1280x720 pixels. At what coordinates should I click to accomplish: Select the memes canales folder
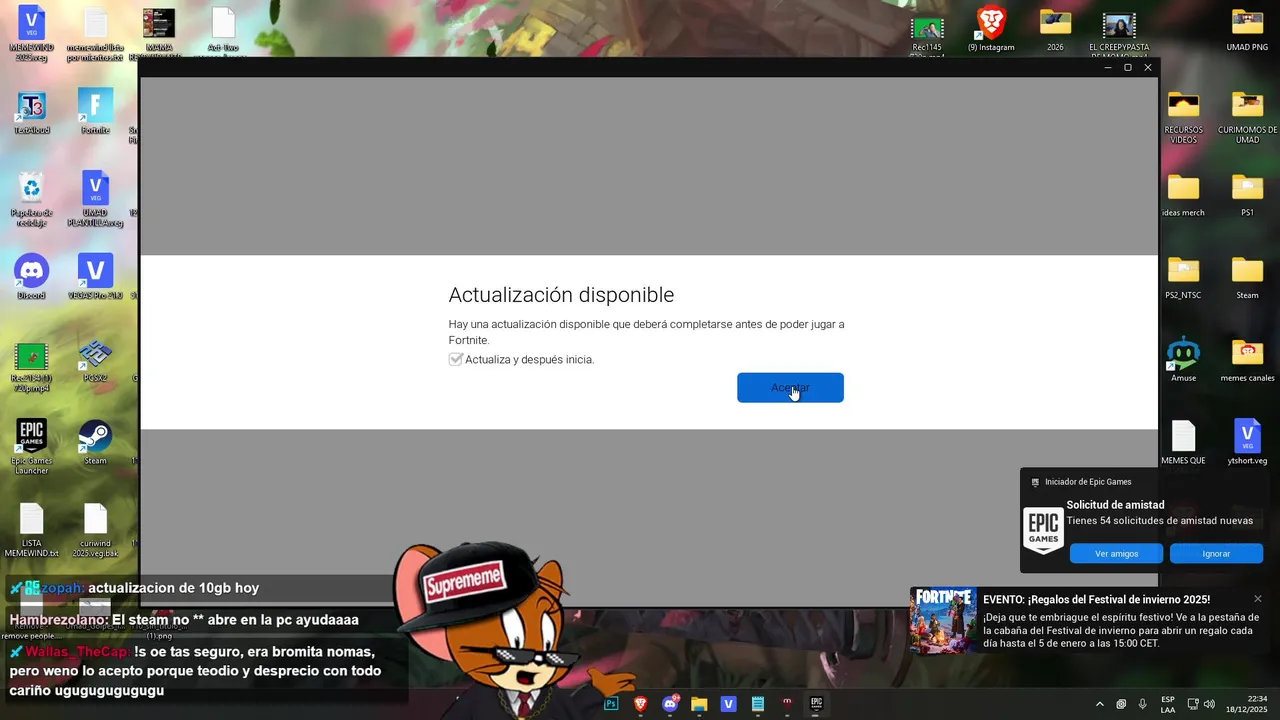tap(1247, 360)
